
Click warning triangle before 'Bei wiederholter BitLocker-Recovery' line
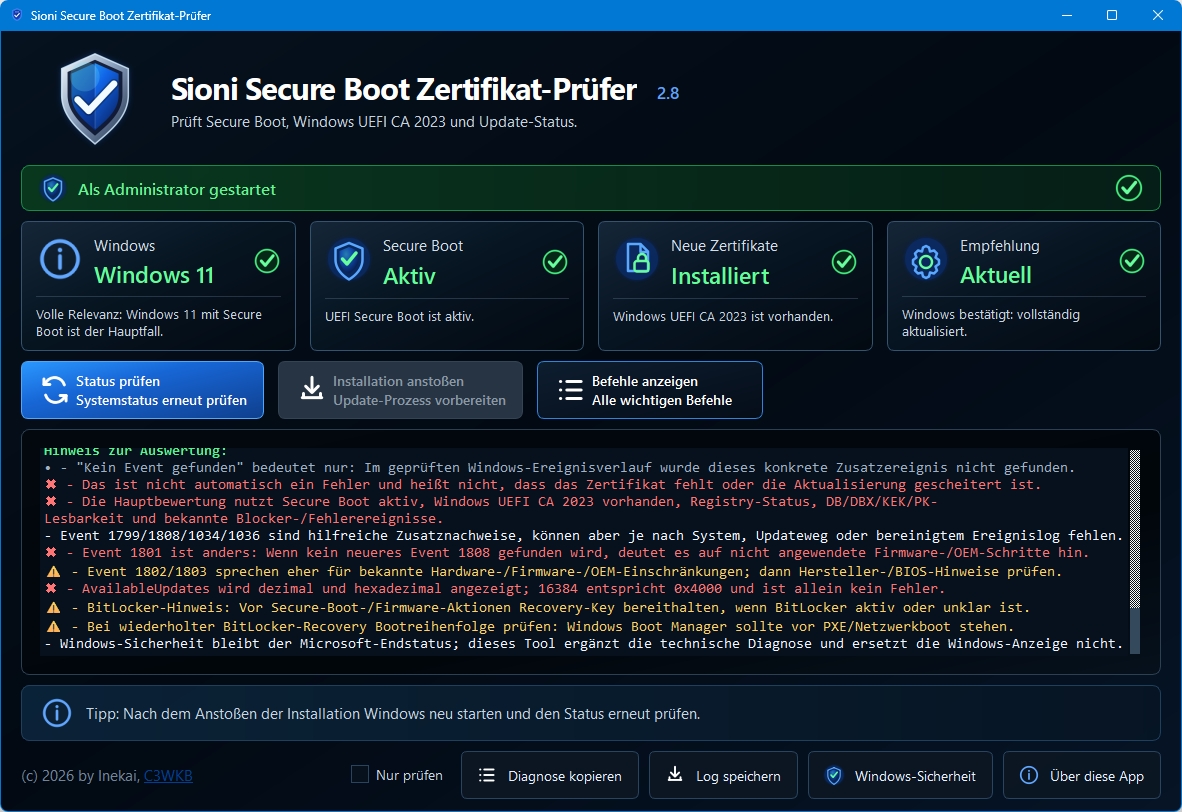(x=54, y=626)
